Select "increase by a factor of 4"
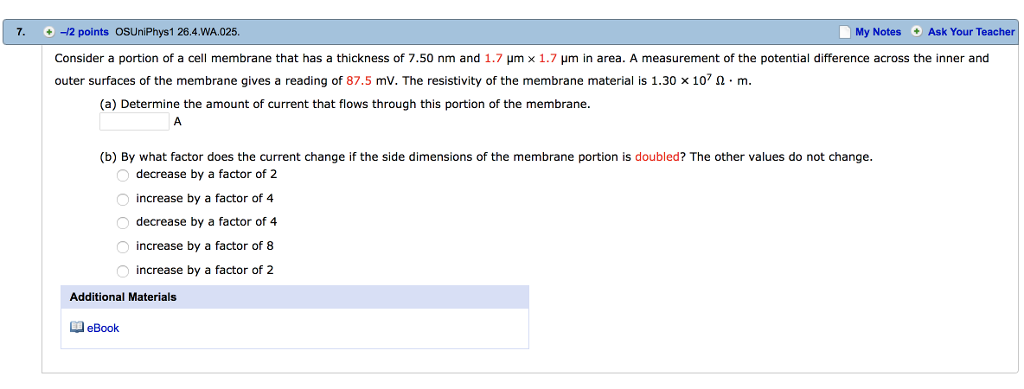The height and width of the screenshot is (389, 1024). point(123,199)
